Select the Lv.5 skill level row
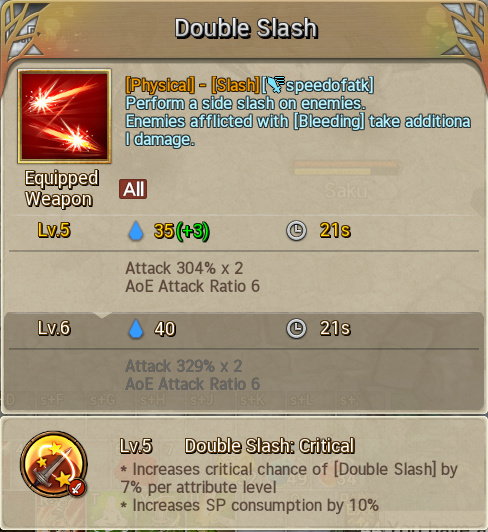This screenshot has width=488, height=532. point(244,231)
